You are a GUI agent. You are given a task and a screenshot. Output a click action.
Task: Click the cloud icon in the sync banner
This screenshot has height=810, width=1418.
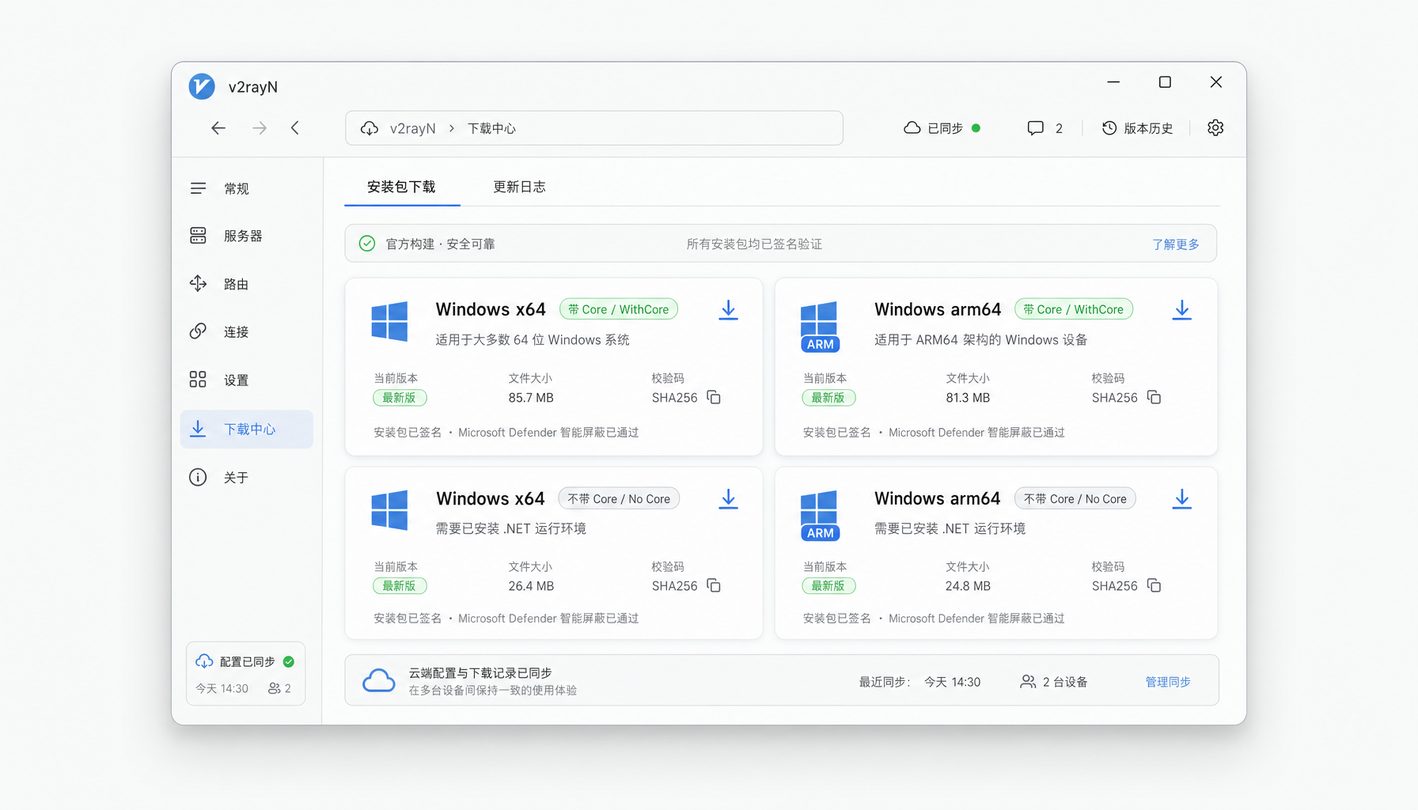tap(379, 681)
